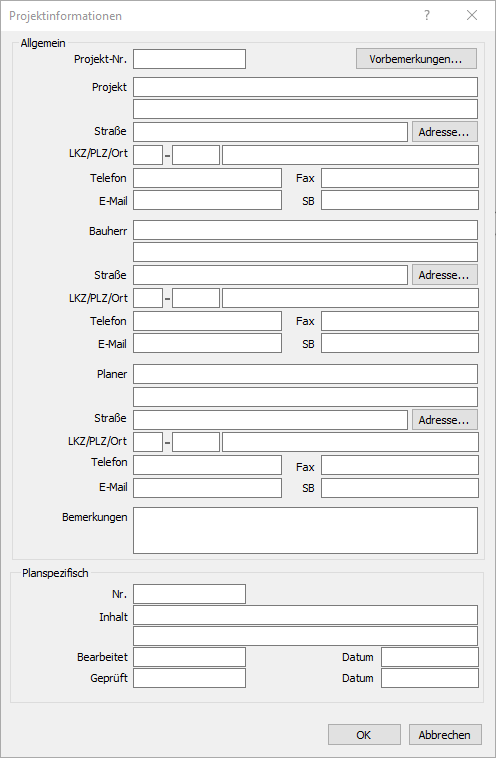Focus the Geprüft input field
Screen dimensions: 496x758
click(190, 678)
